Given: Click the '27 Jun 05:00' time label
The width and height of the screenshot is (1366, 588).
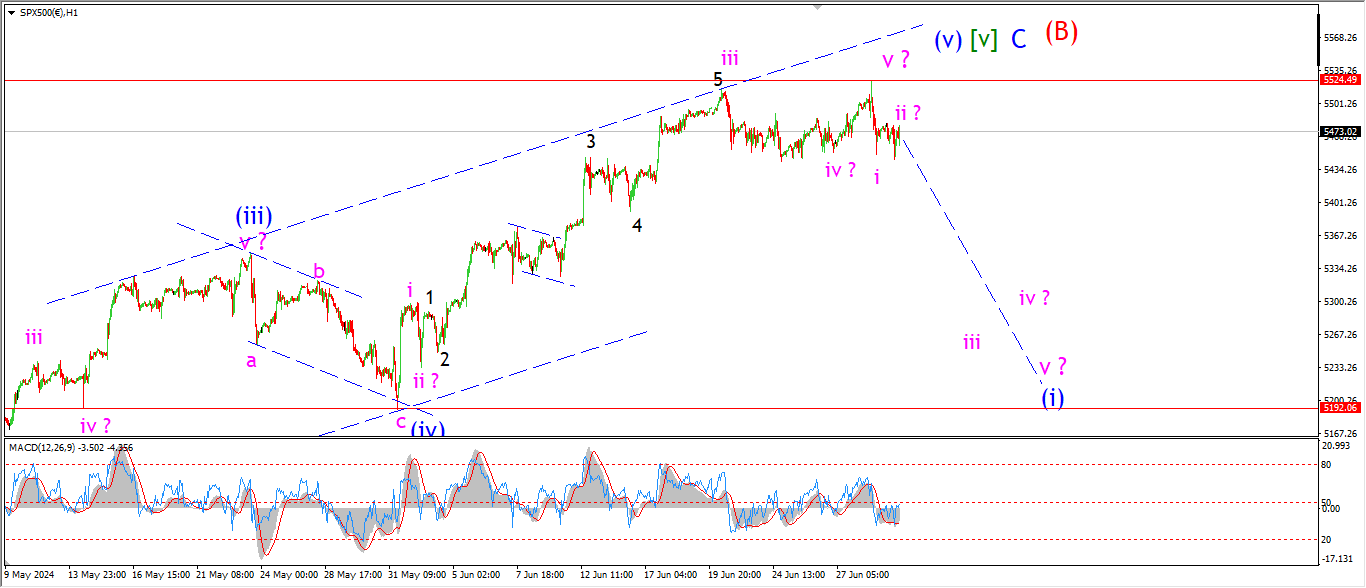Looking at the screenshot, I should coord(862,575).
